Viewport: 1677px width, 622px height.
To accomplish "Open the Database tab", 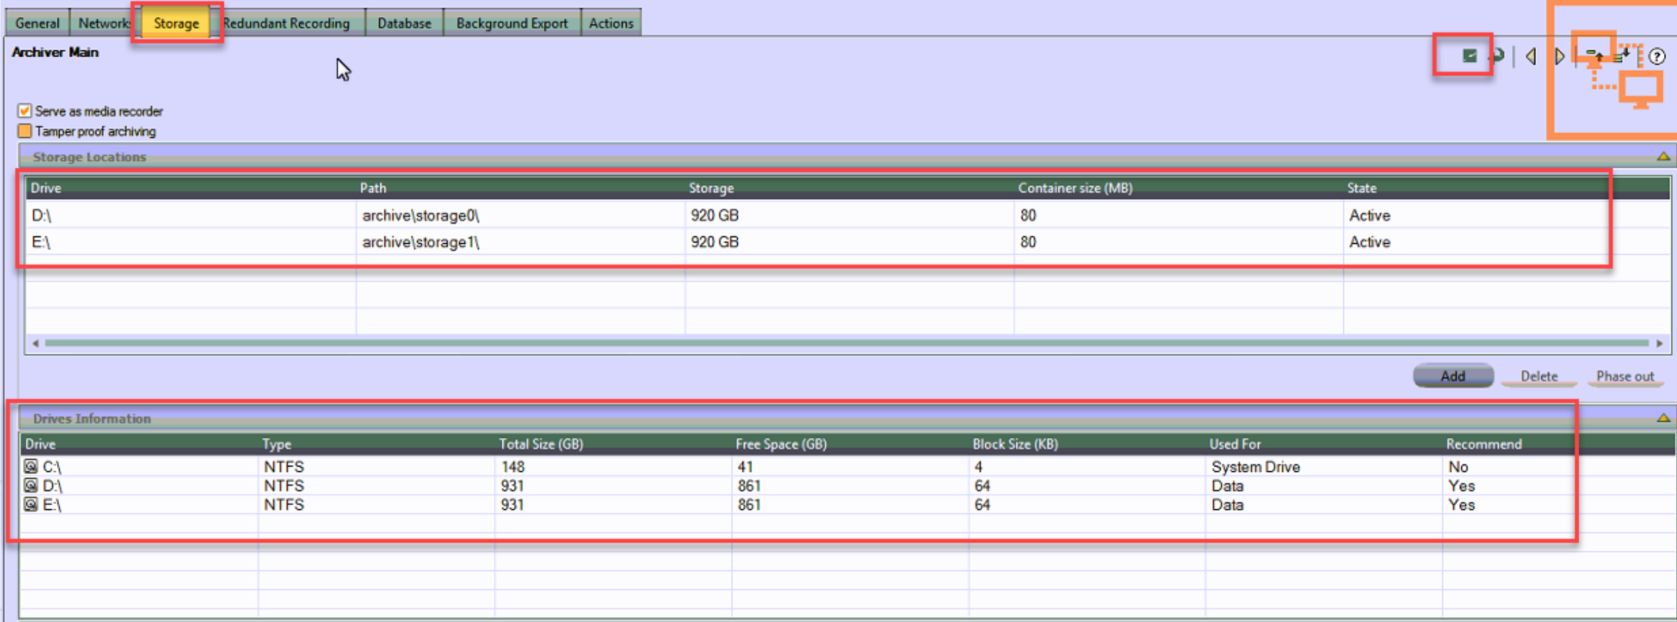I will pyautogui.click(x=404, y=23).
